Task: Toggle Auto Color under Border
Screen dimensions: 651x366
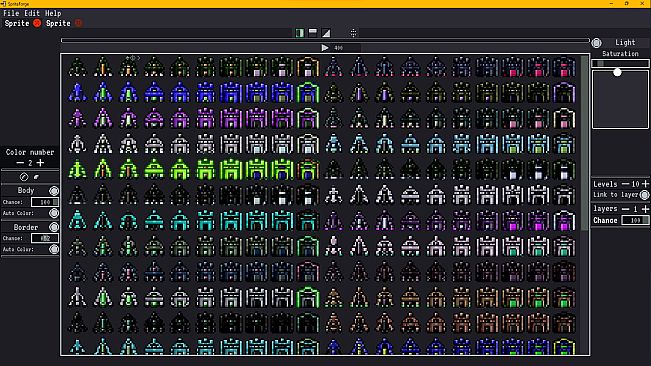Action: pos(54,249)
